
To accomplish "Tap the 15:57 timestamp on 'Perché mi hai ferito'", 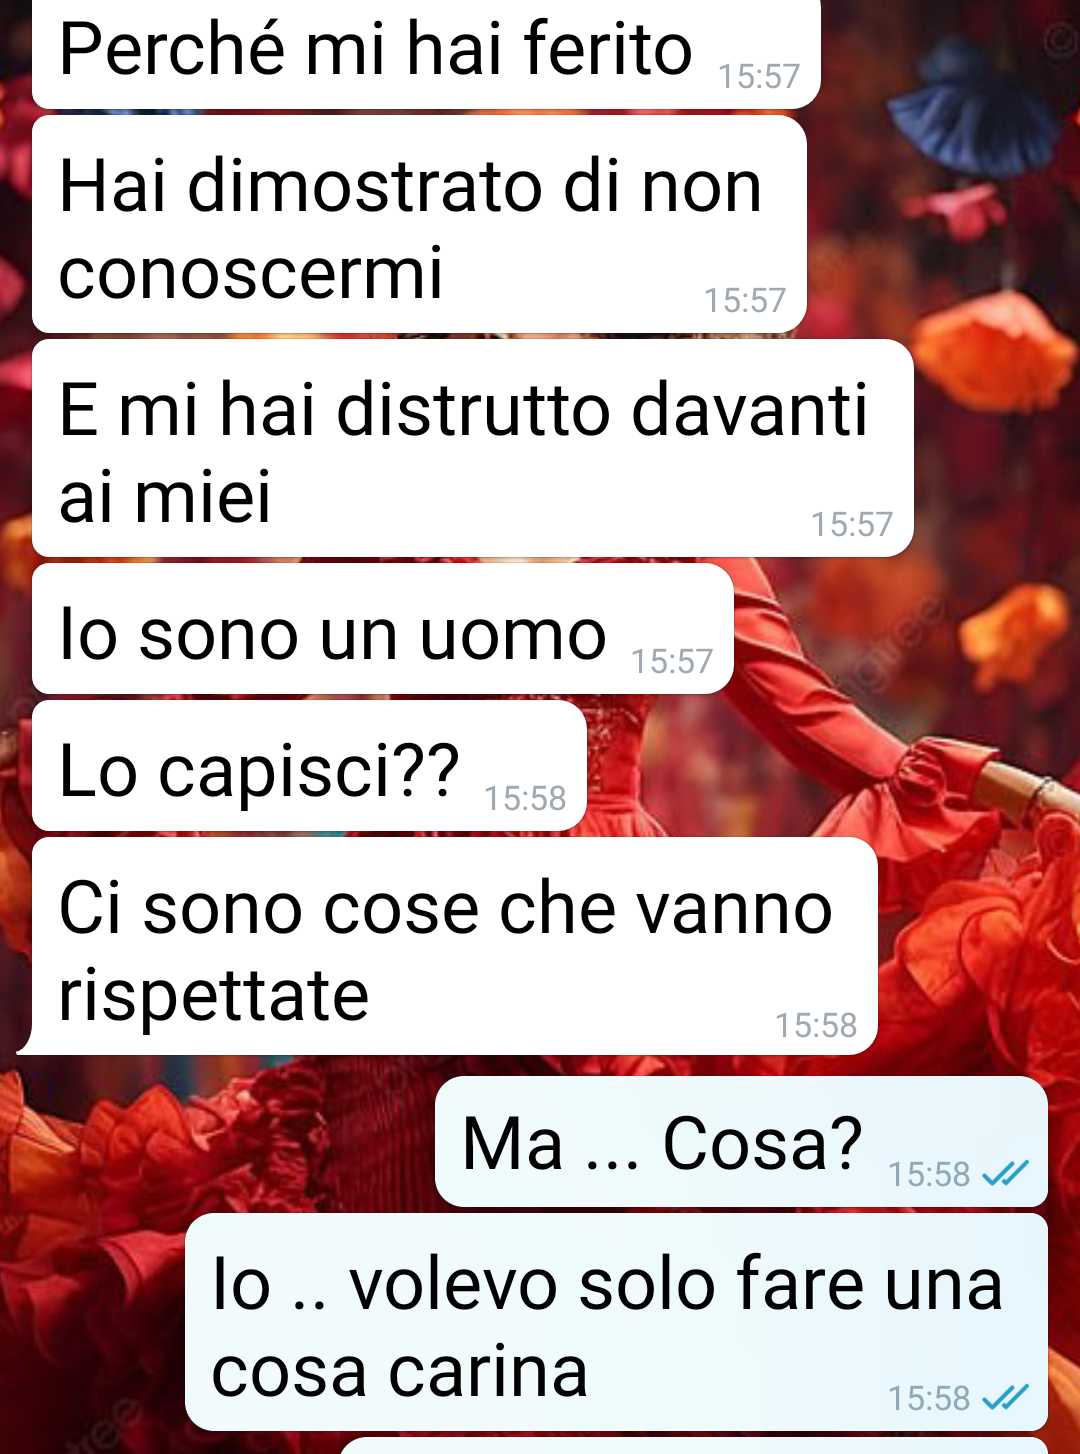I will click(759, 76).
